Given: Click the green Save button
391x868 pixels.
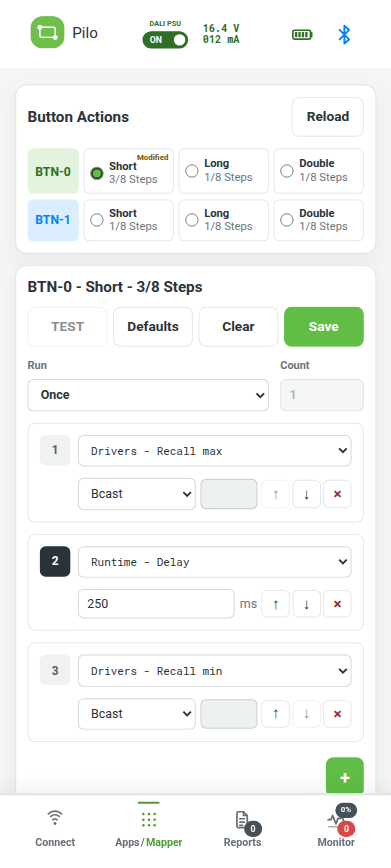Looking at the screenshot, I should tap(323, 327).
